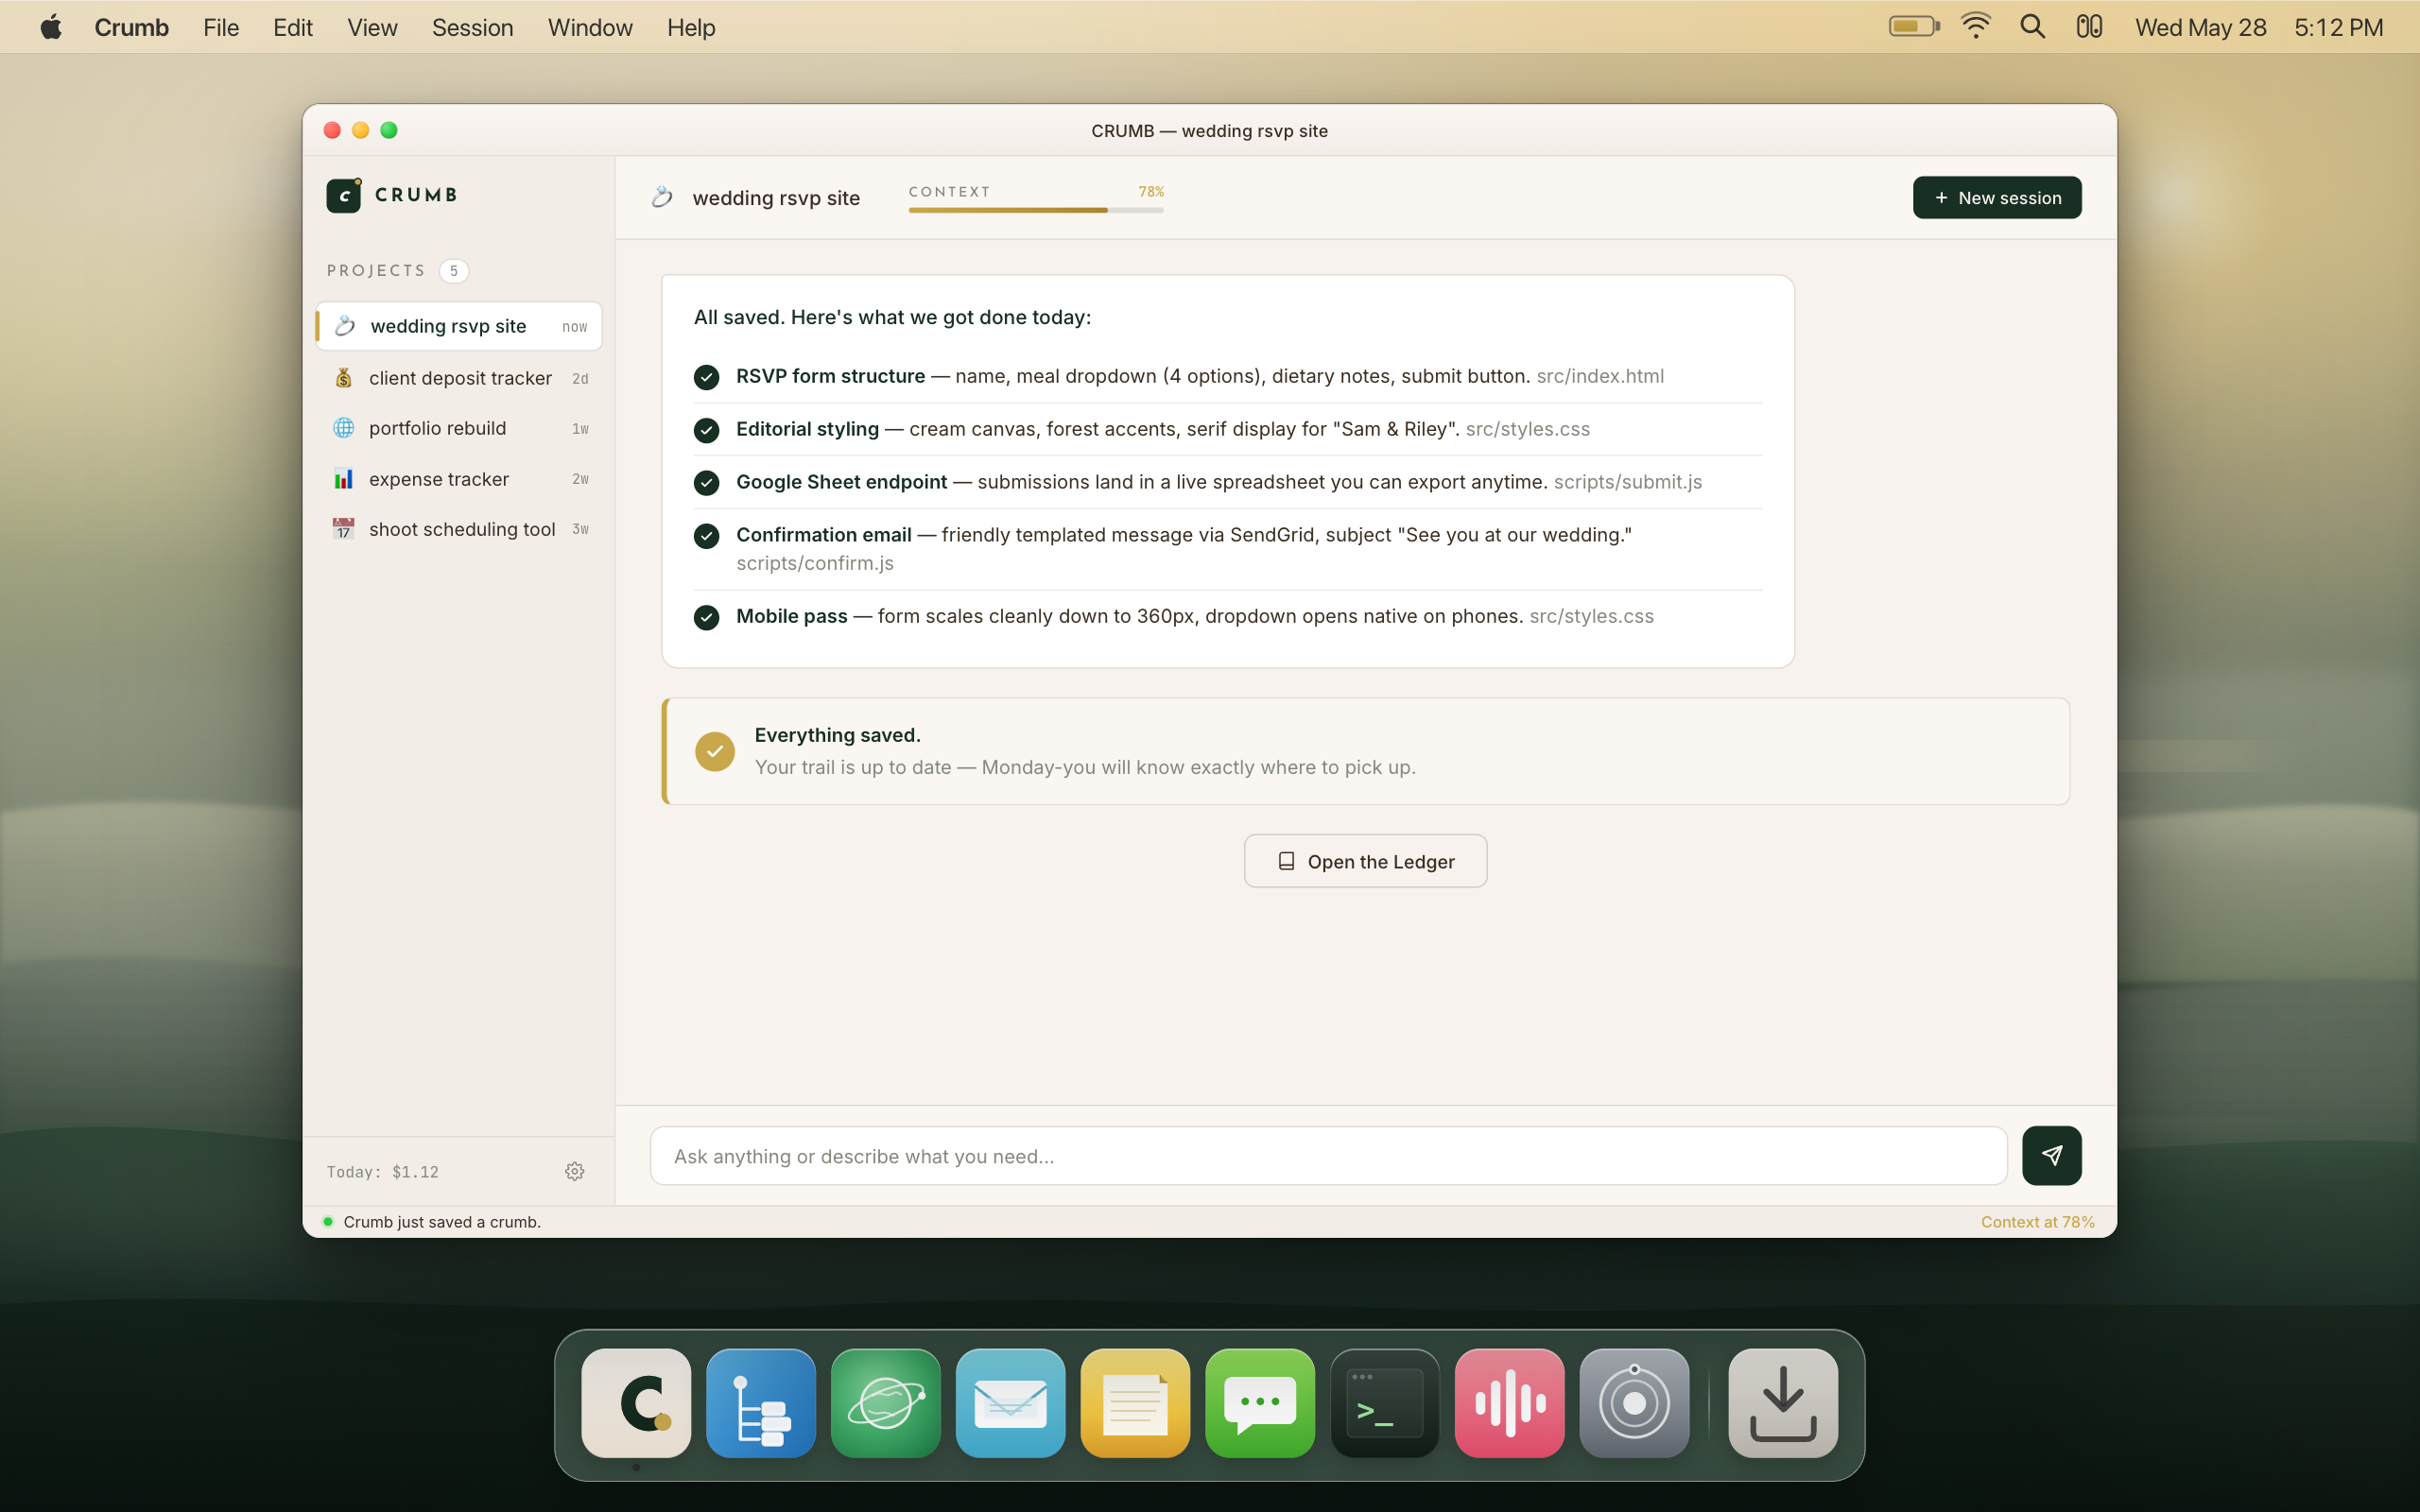The width and height of the screenshot is (2420, 1512).
Task: Click the src/index.html file reference
Action: (1600, 376)
